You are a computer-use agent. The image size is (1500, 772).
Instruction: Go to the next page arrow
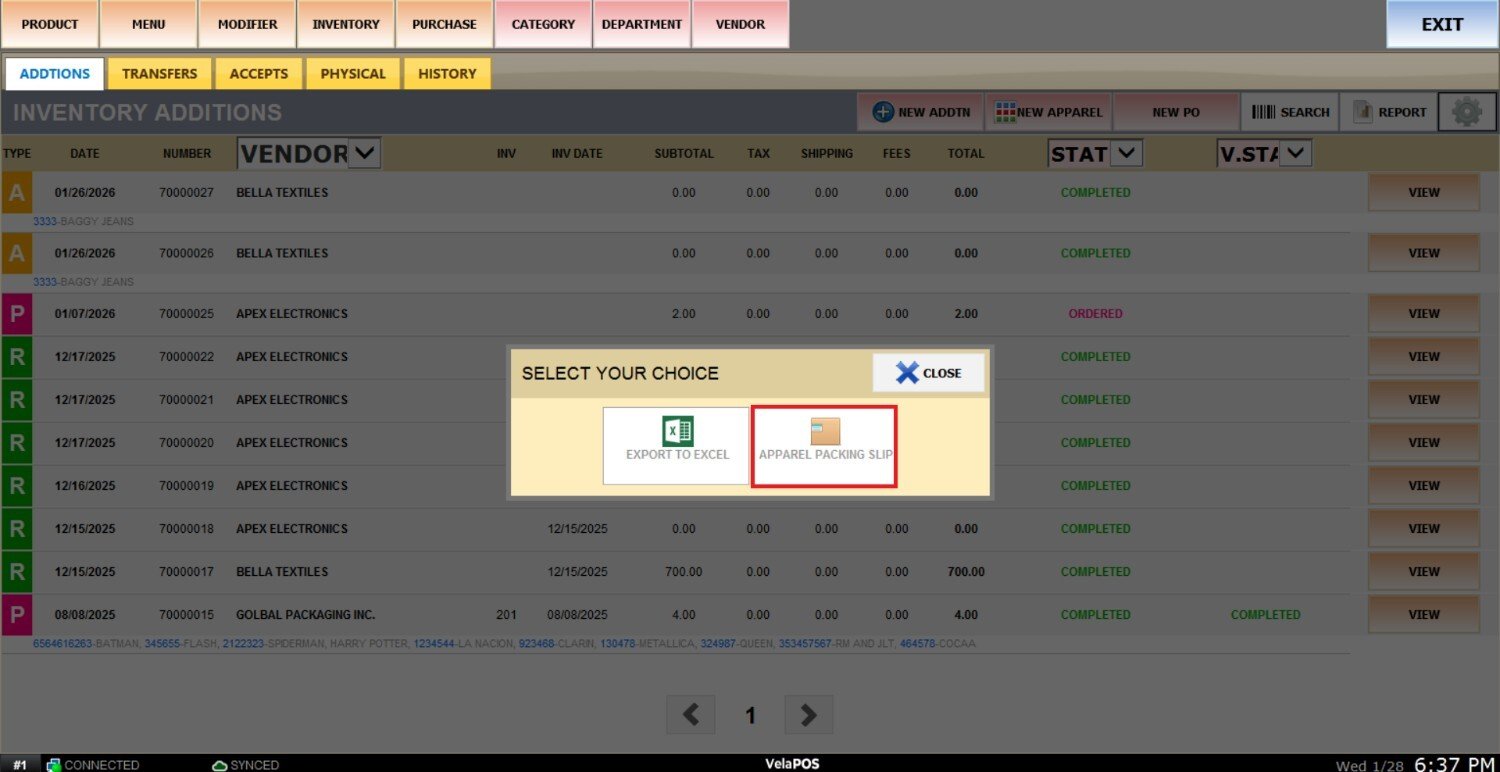[808, 715]
